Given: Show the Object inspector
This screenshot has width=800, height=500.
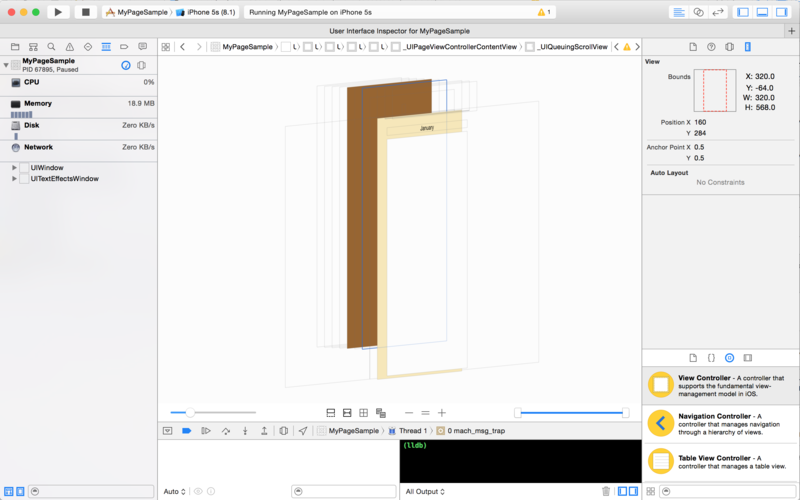Looking at the screenshot, I should pyautogui.click(x=730, y=47).
